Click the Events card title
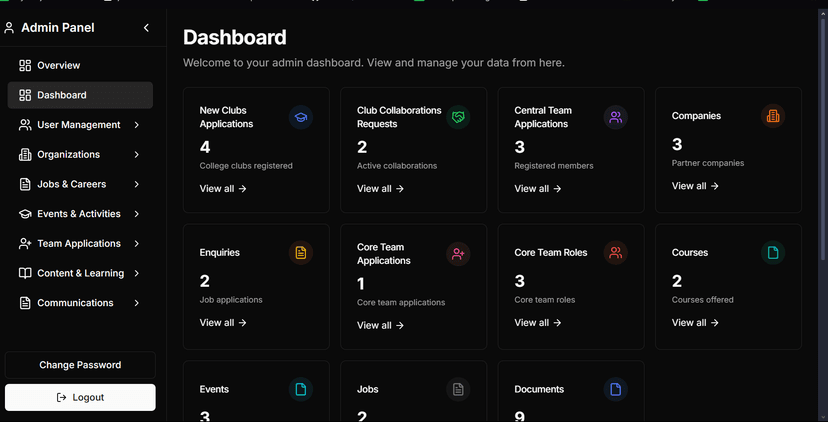Viewport: 828px width, 422px height. pyautogui.click(x=214, y=389)
